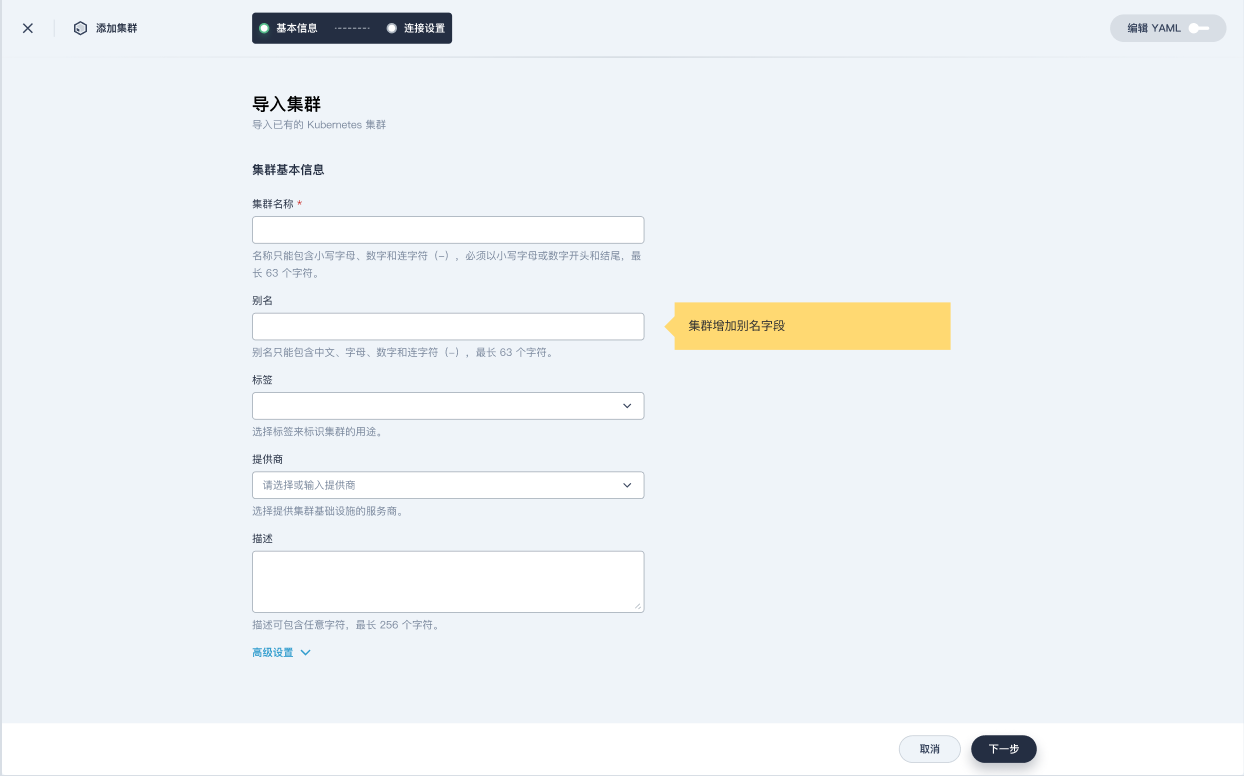Screen dimensions: 1244x776
Task: Click the subtitle 导入已有的 Kubernetes 集群
Action: tap(319, 126)
